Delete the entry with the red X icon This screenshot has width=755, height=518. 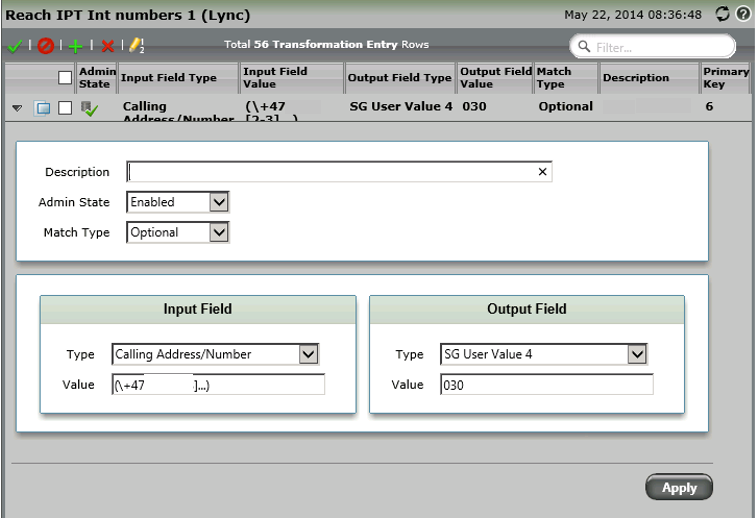(108, 46)
